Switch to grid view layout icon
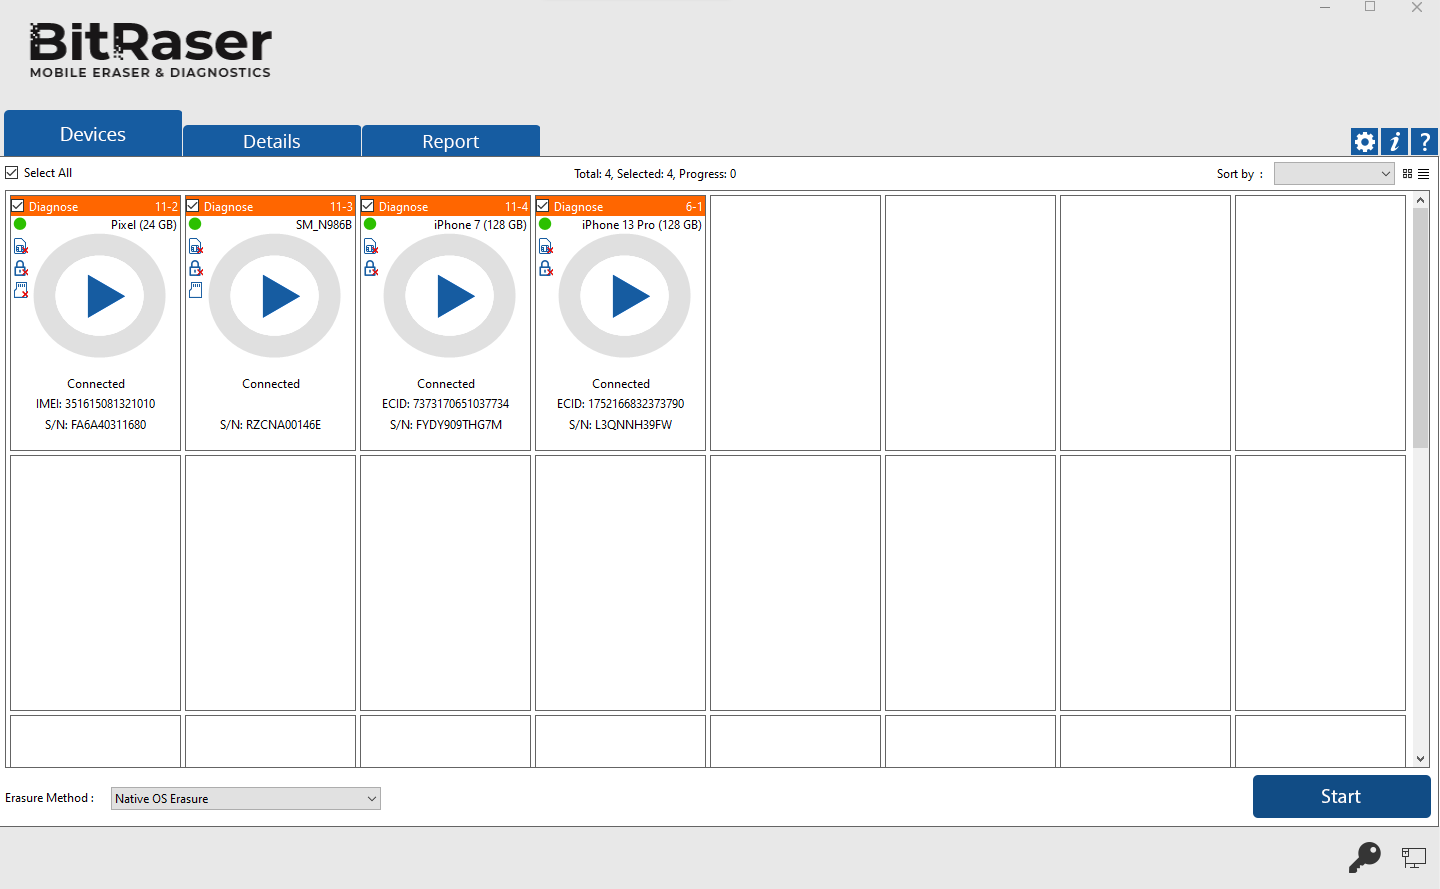 point(1407,174)
